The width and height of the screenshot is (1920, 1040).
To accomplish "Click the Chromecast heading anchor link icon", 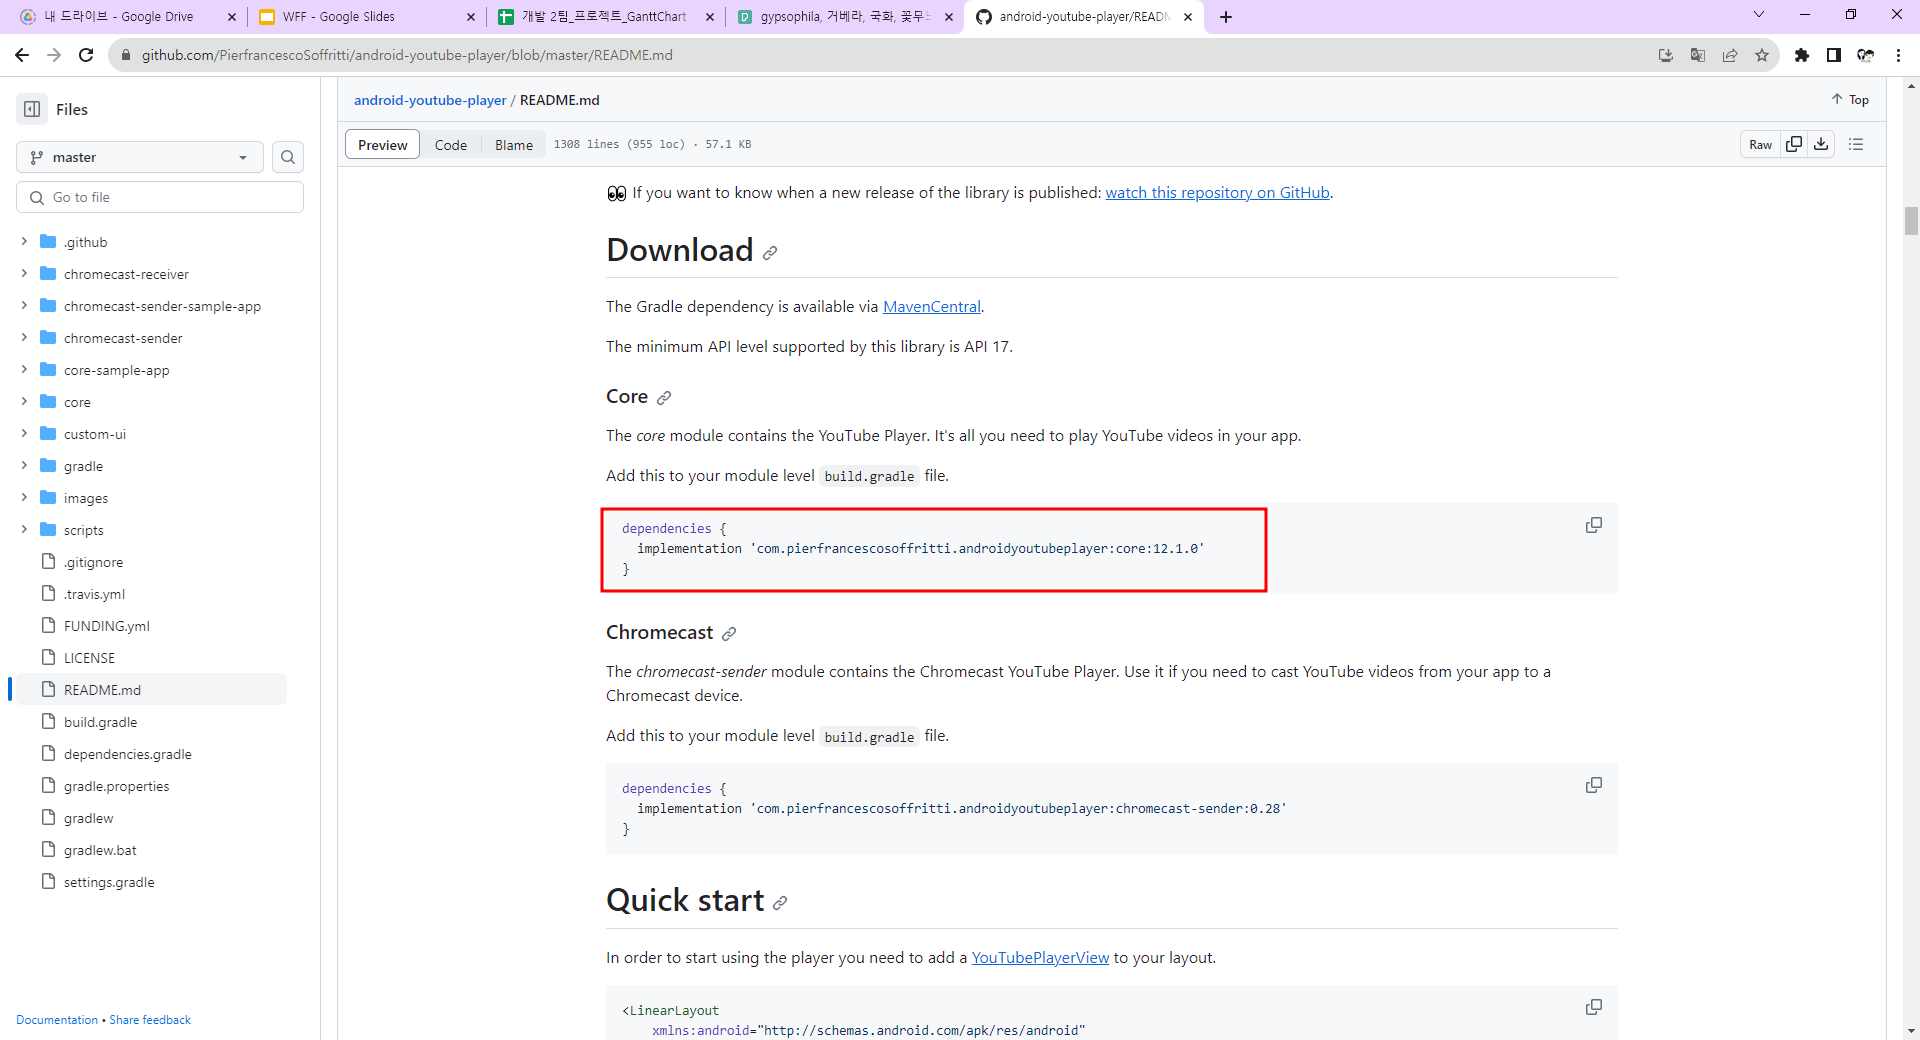I will tap(729, 634).
